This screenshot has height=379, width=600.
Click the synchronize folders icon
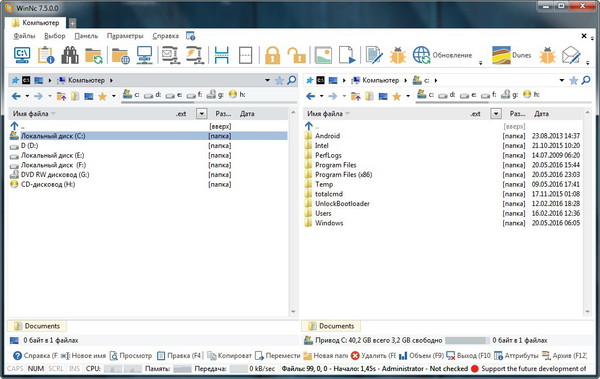click(94, 56)
